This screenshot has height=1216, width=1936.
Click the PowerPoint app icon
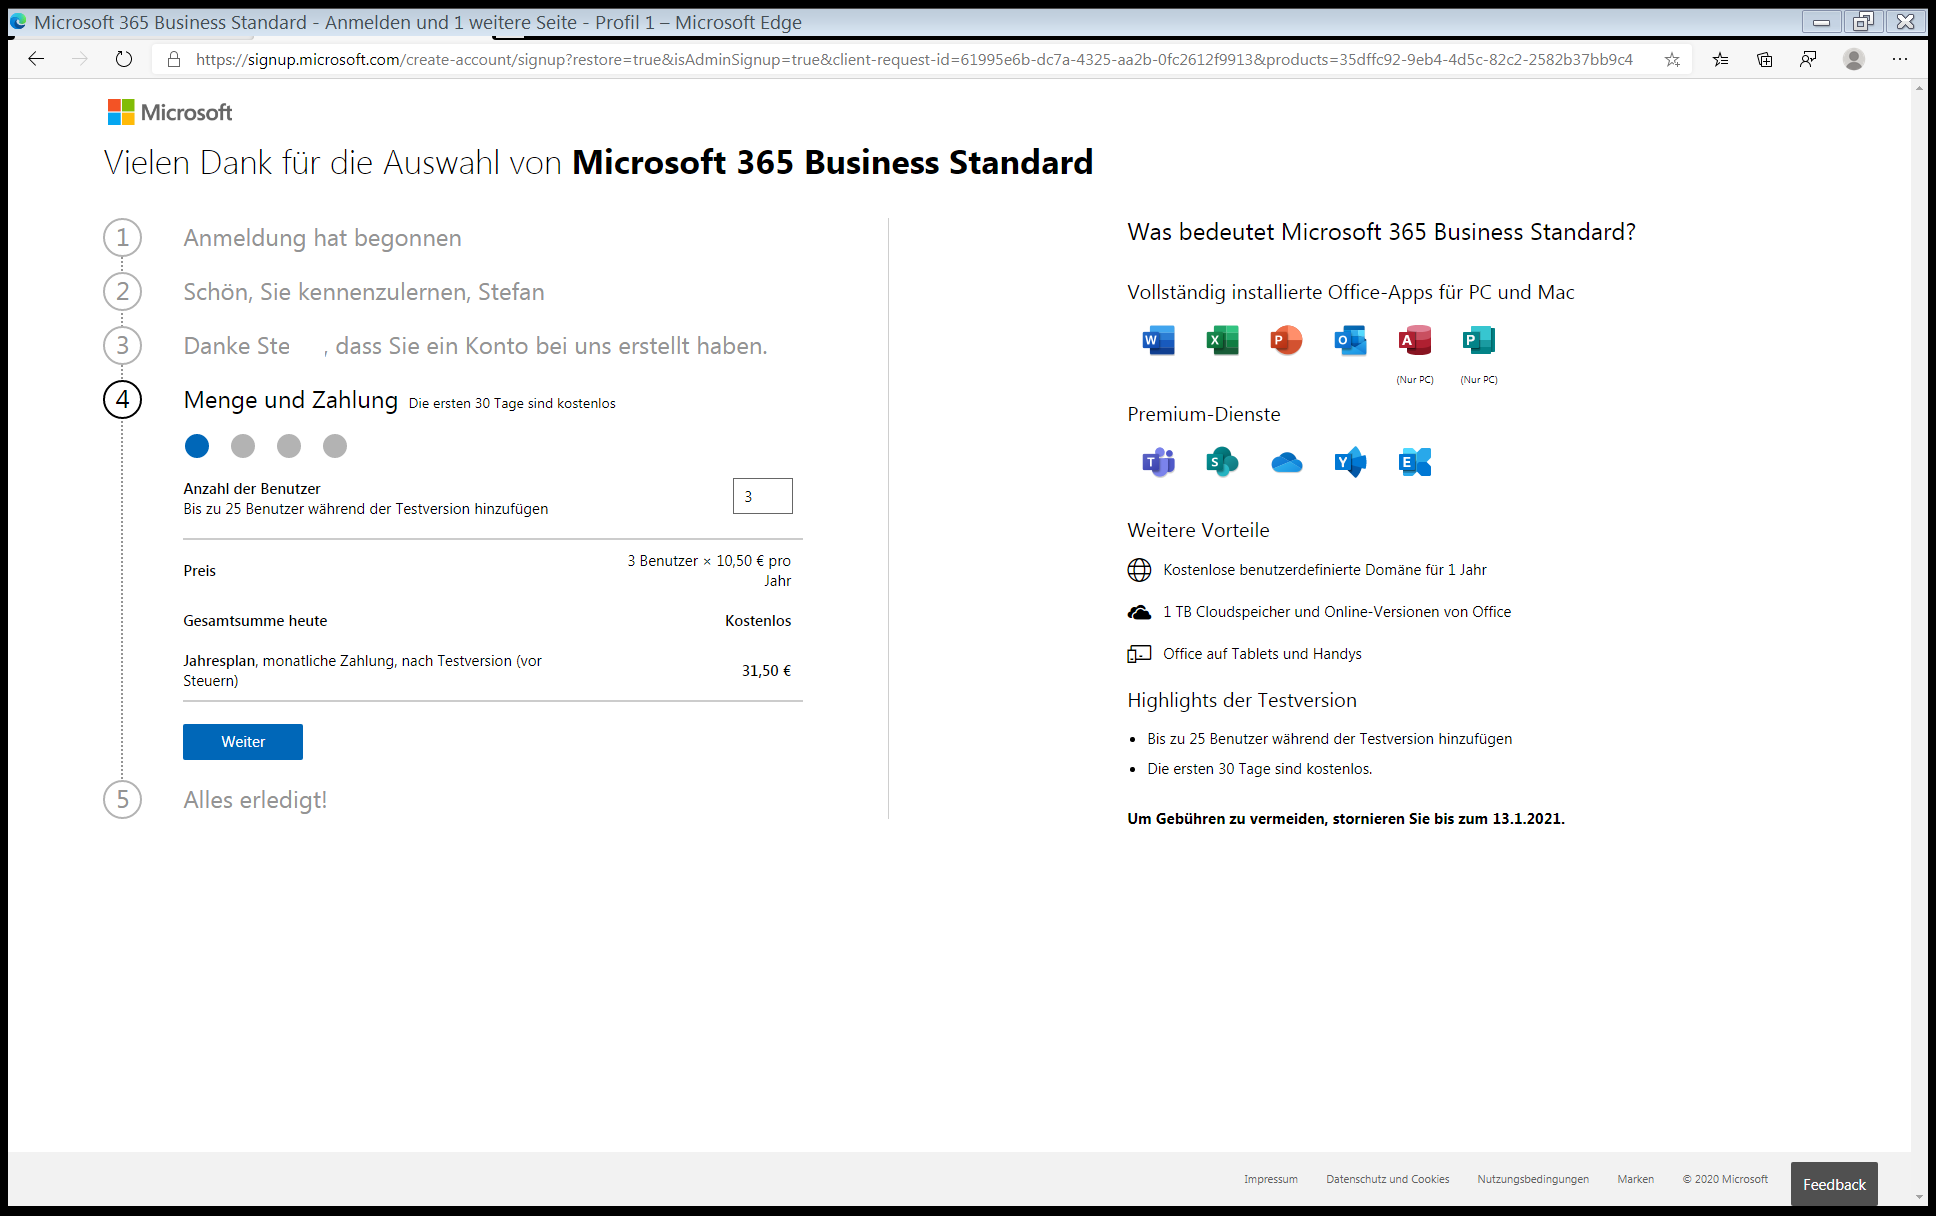(x=1286, y=341)
